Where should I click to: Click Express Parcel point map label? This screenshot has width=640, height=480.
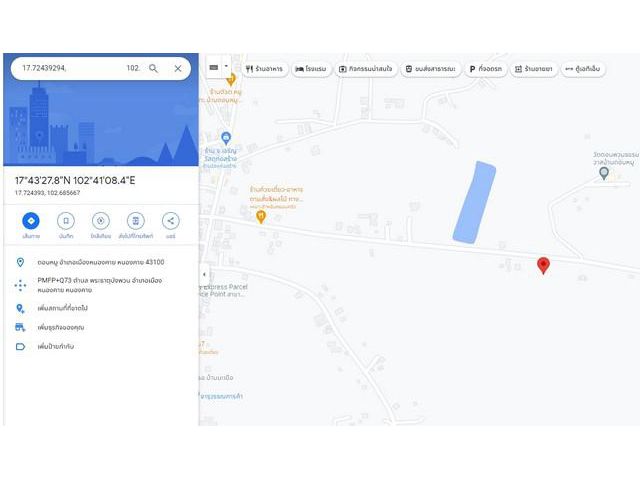click(223, 290)
